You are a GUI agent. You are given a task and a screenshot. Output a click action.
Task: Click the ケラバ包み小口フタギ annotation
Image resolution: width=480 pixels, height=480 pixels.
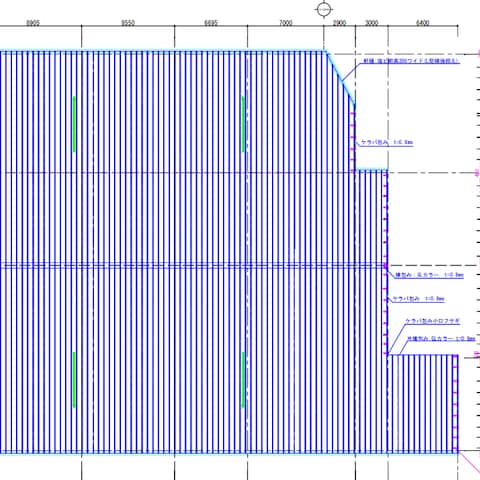coord(432,321)
